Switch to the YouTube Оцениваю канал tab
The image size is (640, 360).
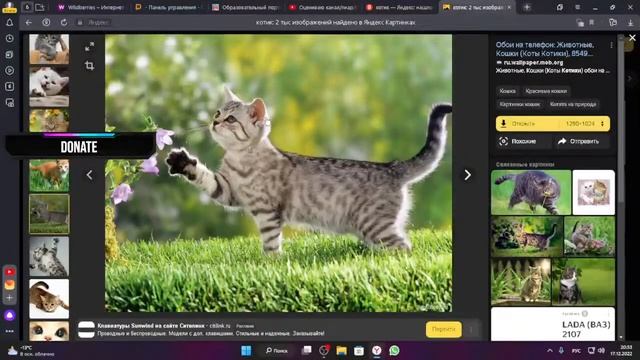point(322,7)
